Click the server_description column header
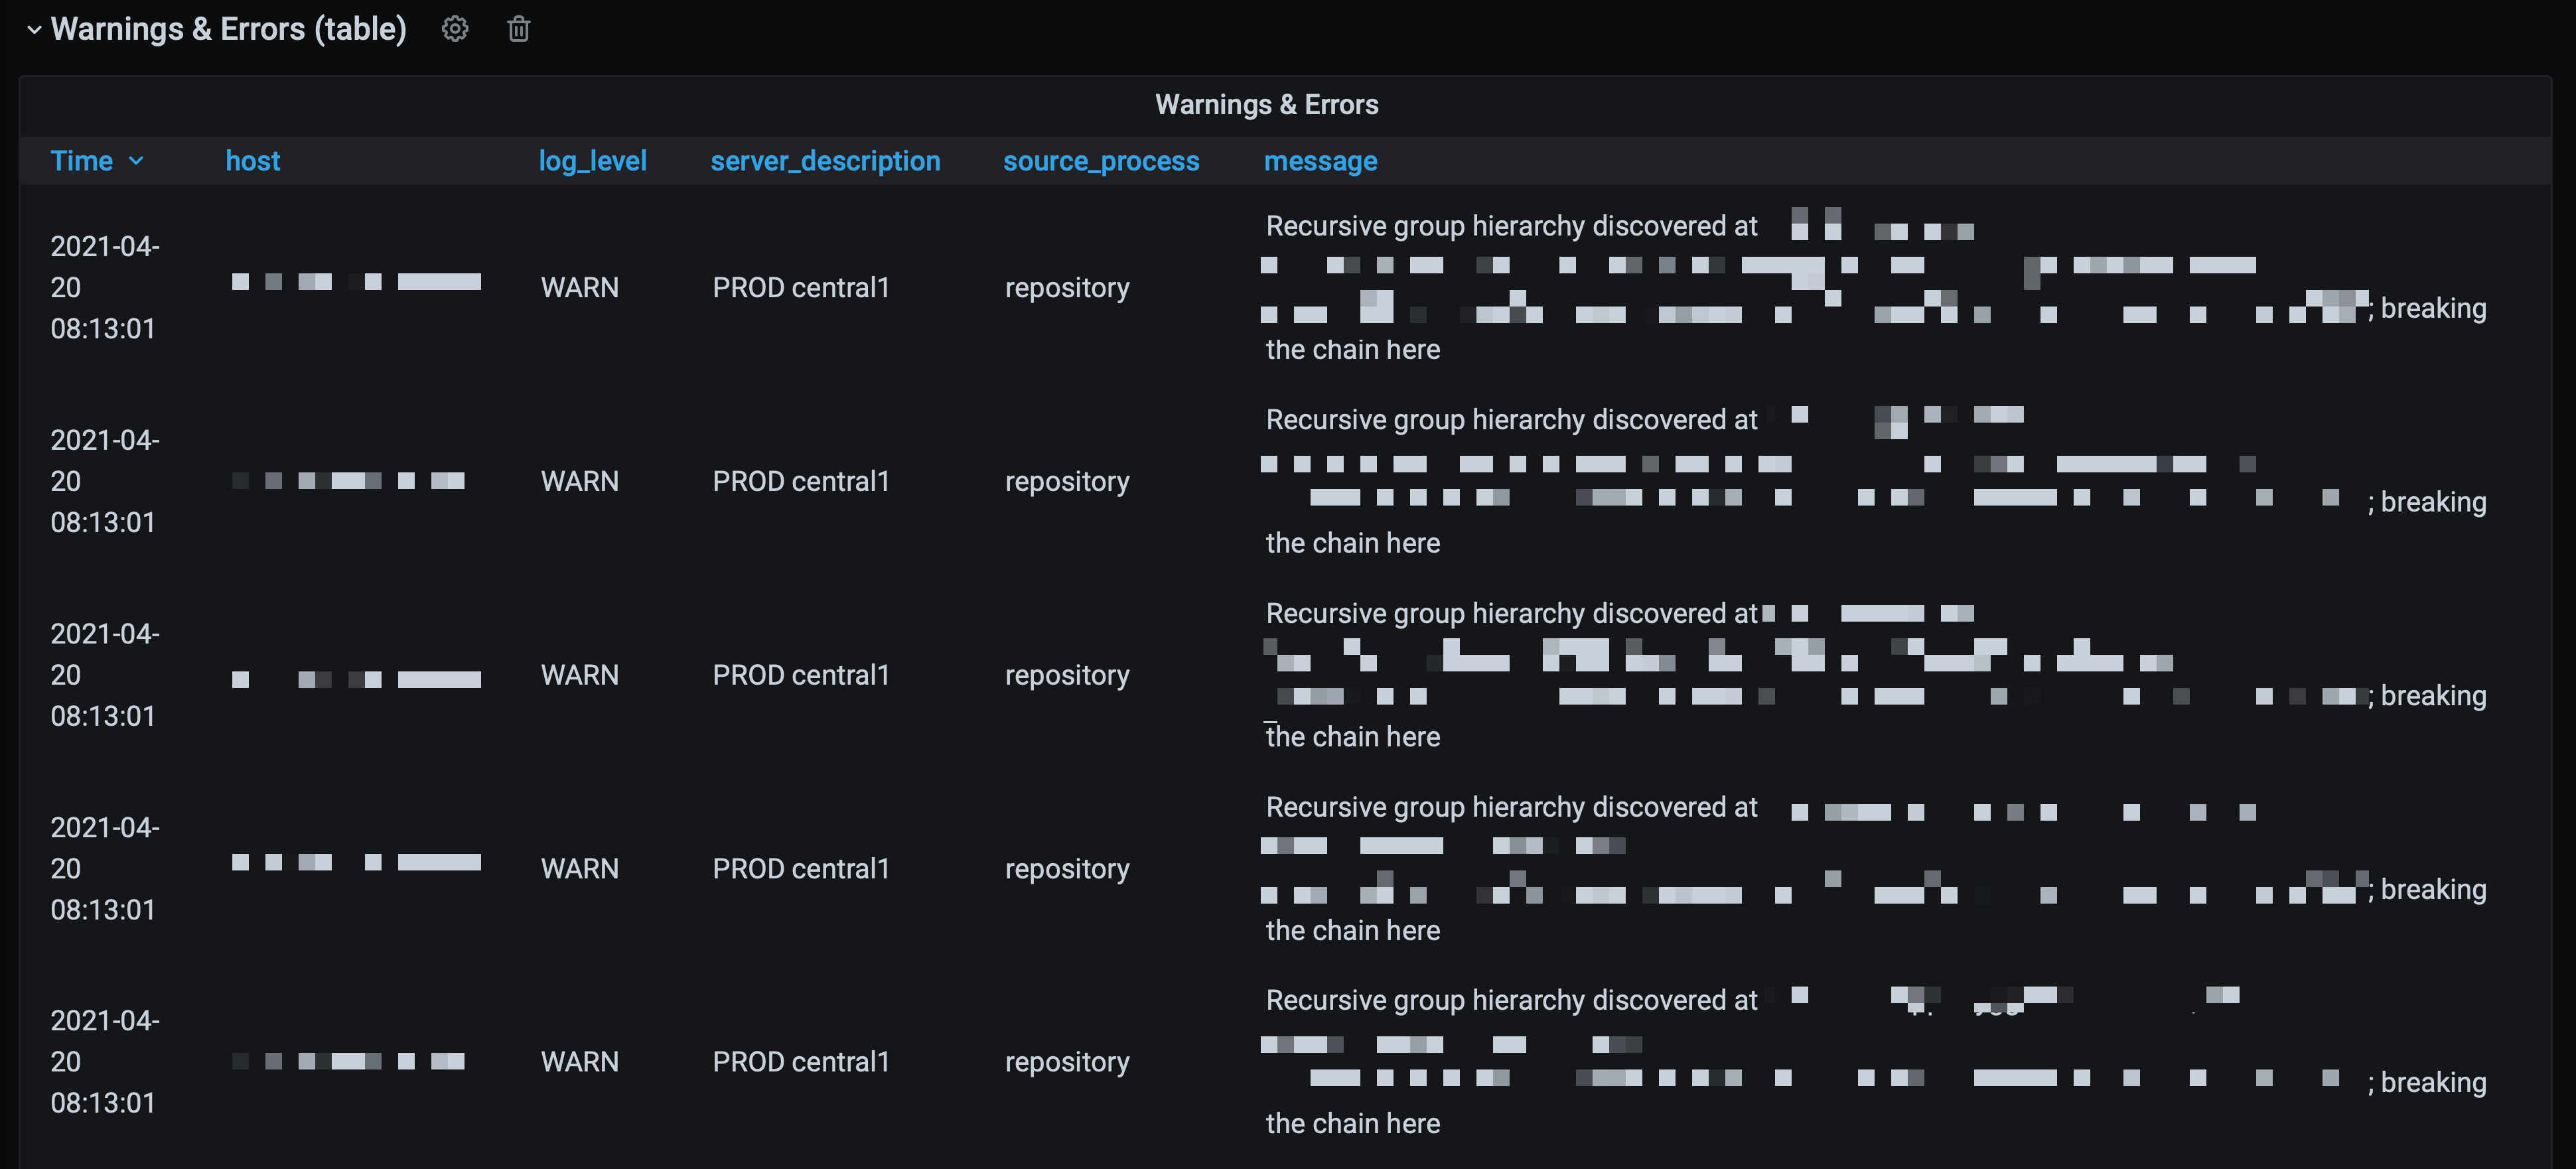The image size is (2576, 1169). coord(825,161)
